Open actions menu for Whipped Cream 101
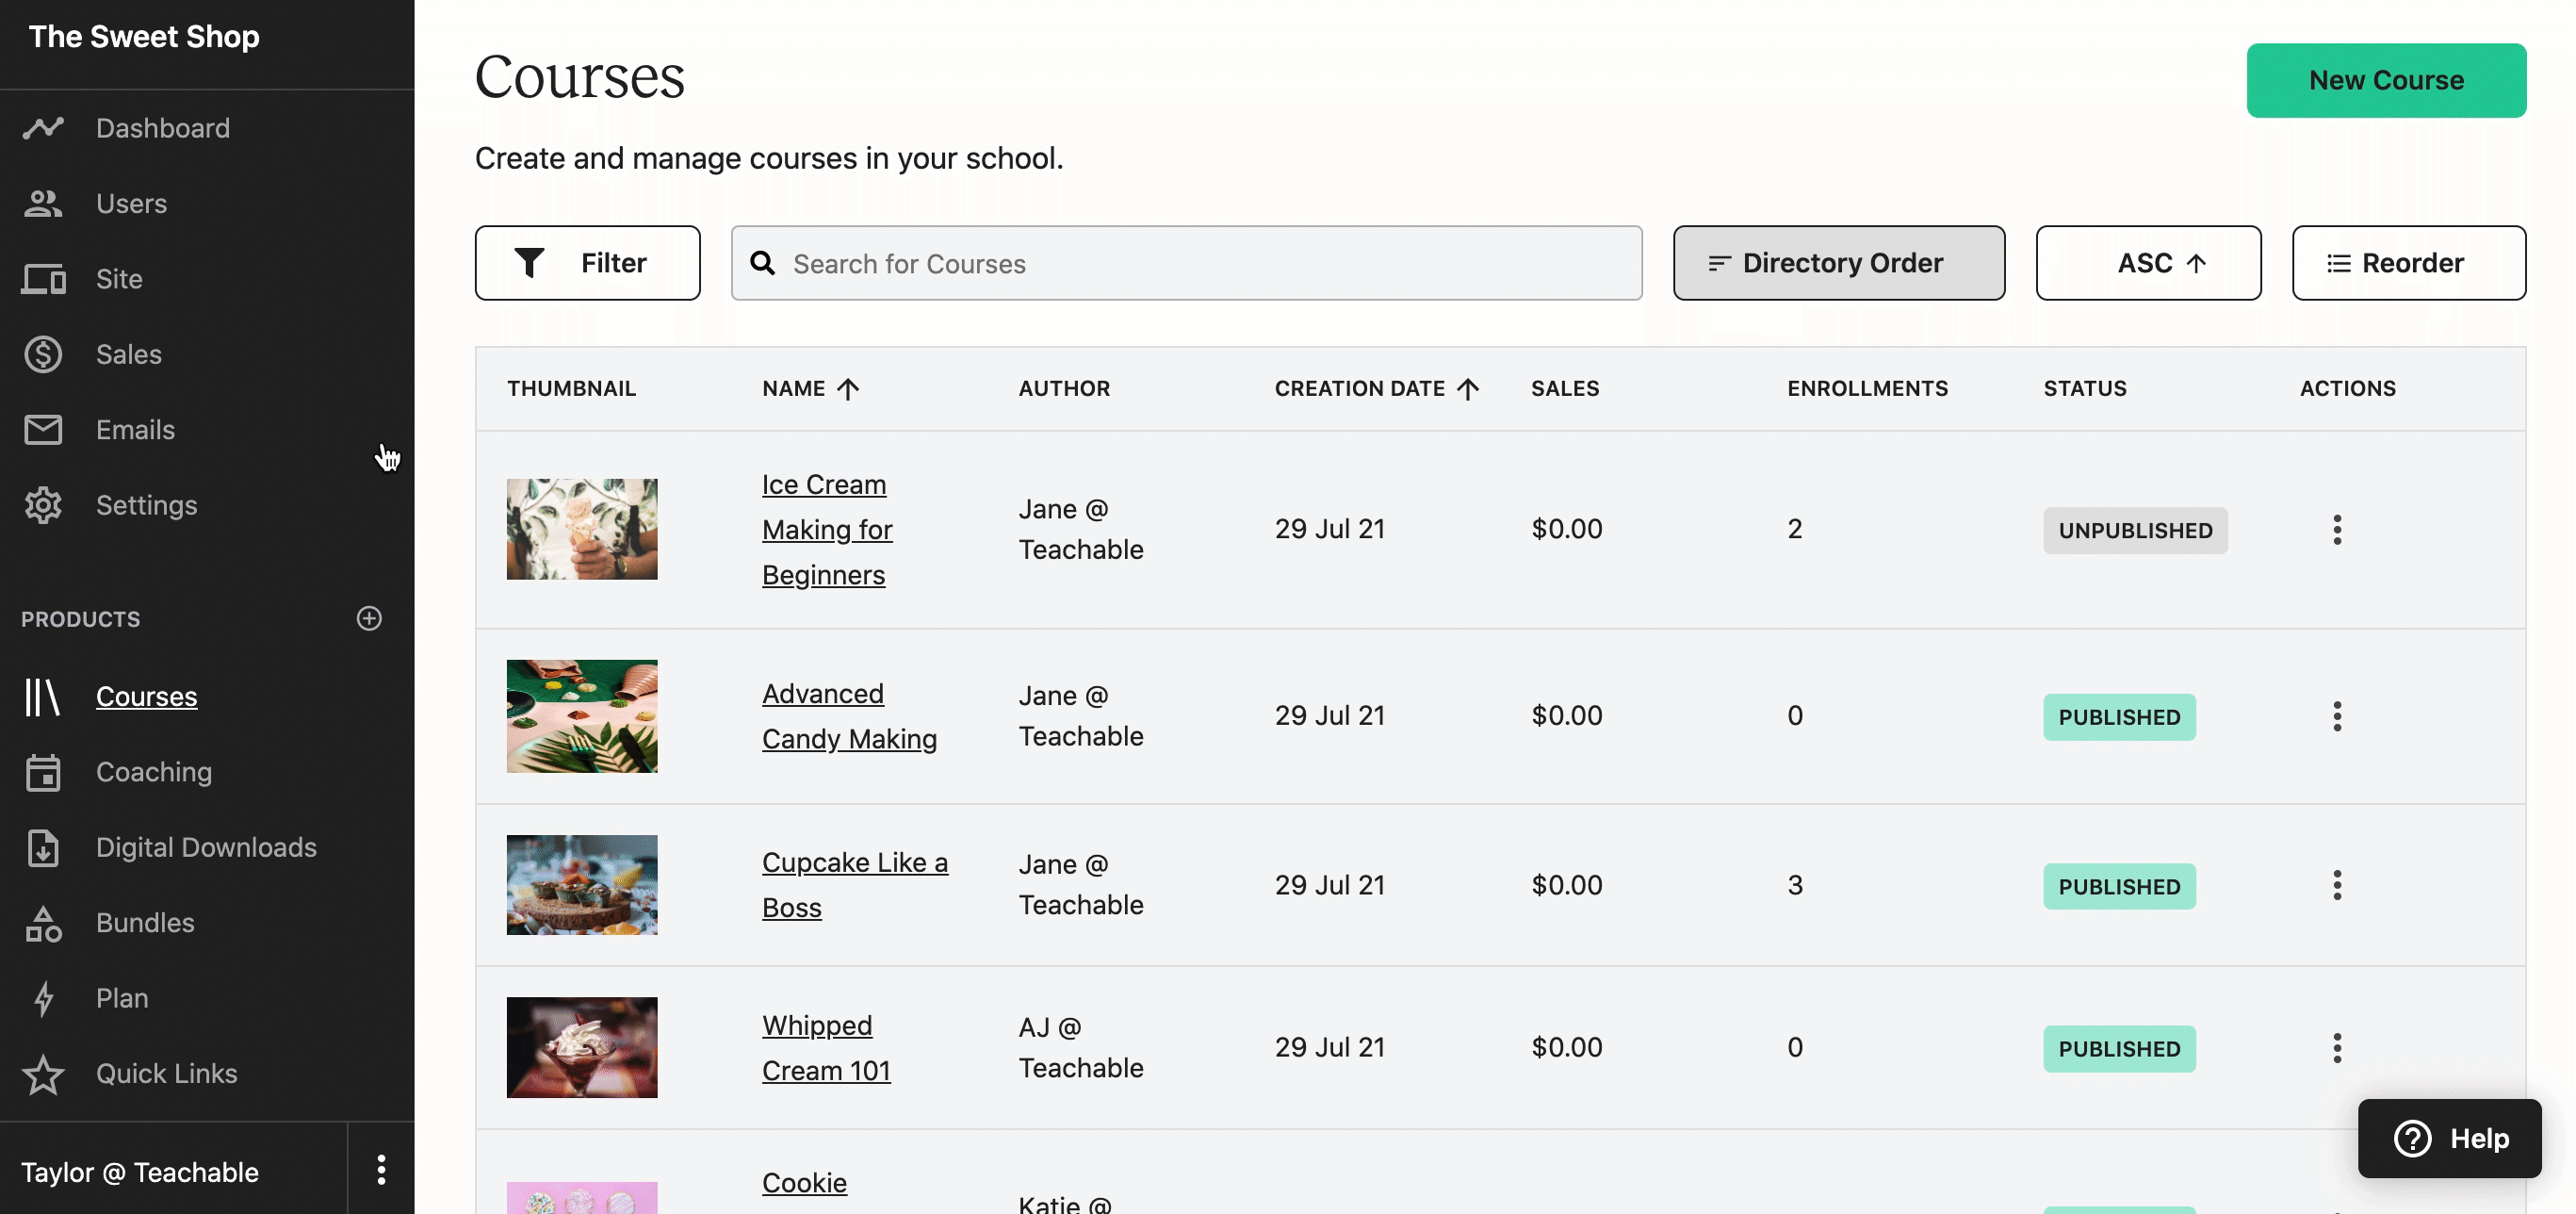The image size is (2576, 1214). tap(2337, 1048)
